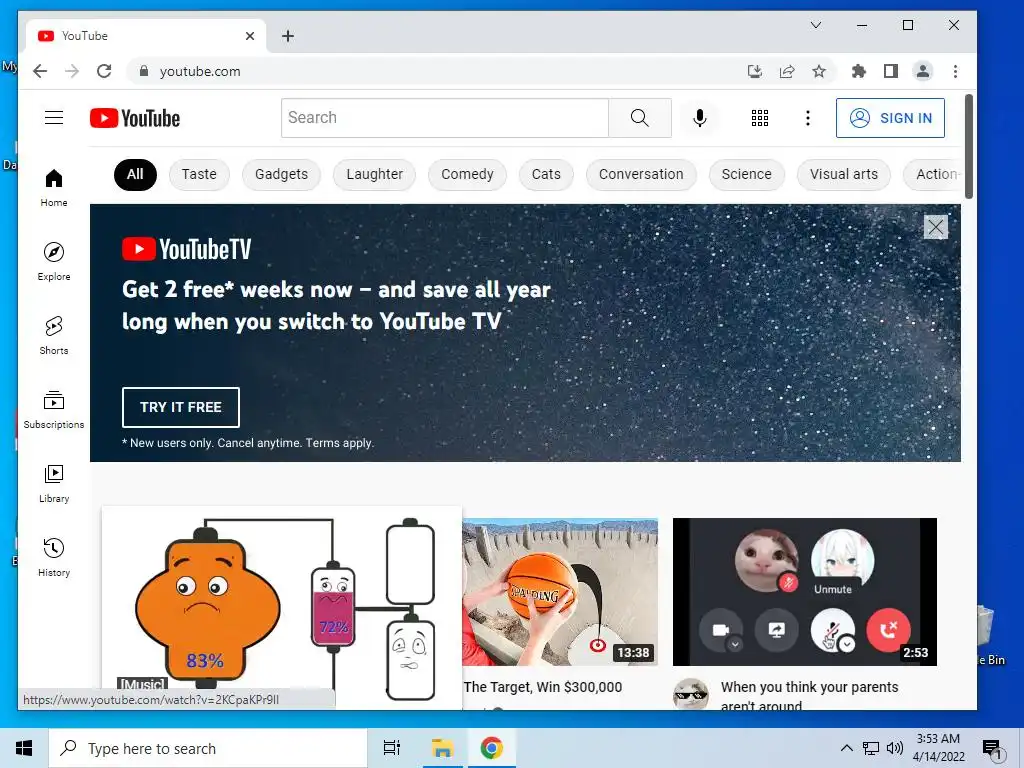
Task: Open the YouTube hamburger guide menu
Action: (x=54, y=118)
